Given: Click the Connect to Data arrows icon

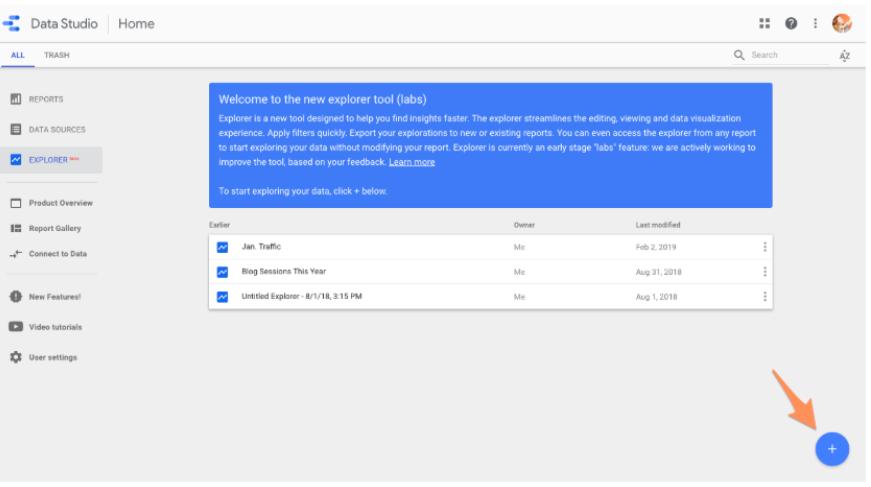Looking at the screenshot, I should click(16, 254).
